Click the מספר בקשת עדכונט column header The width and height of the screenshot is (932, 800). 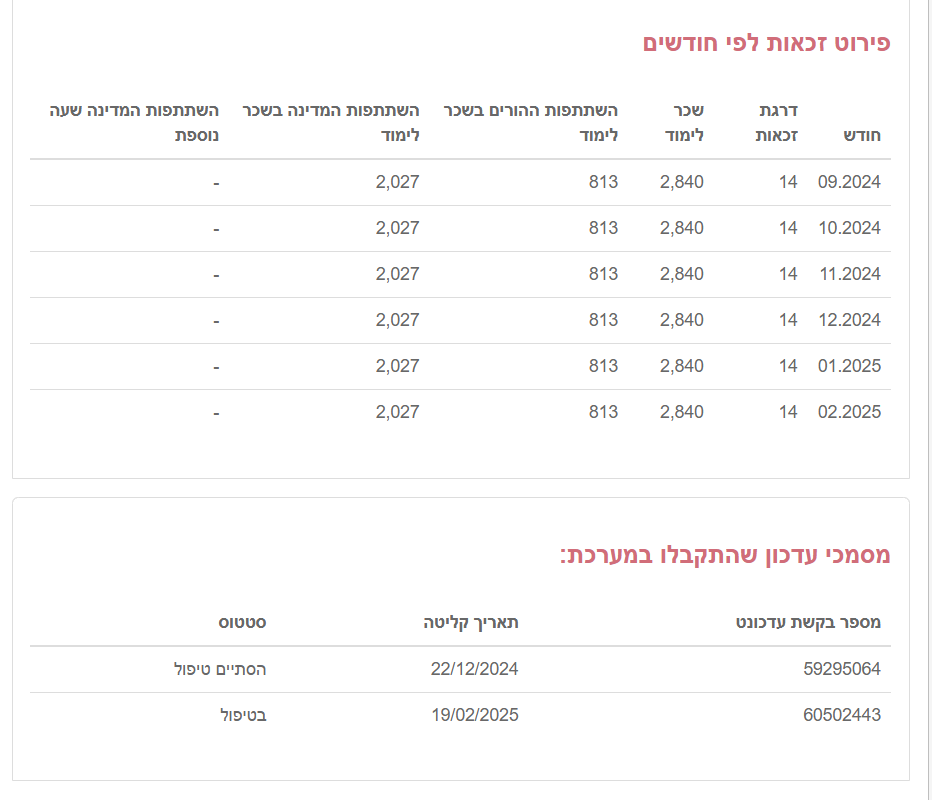point(808,622)
